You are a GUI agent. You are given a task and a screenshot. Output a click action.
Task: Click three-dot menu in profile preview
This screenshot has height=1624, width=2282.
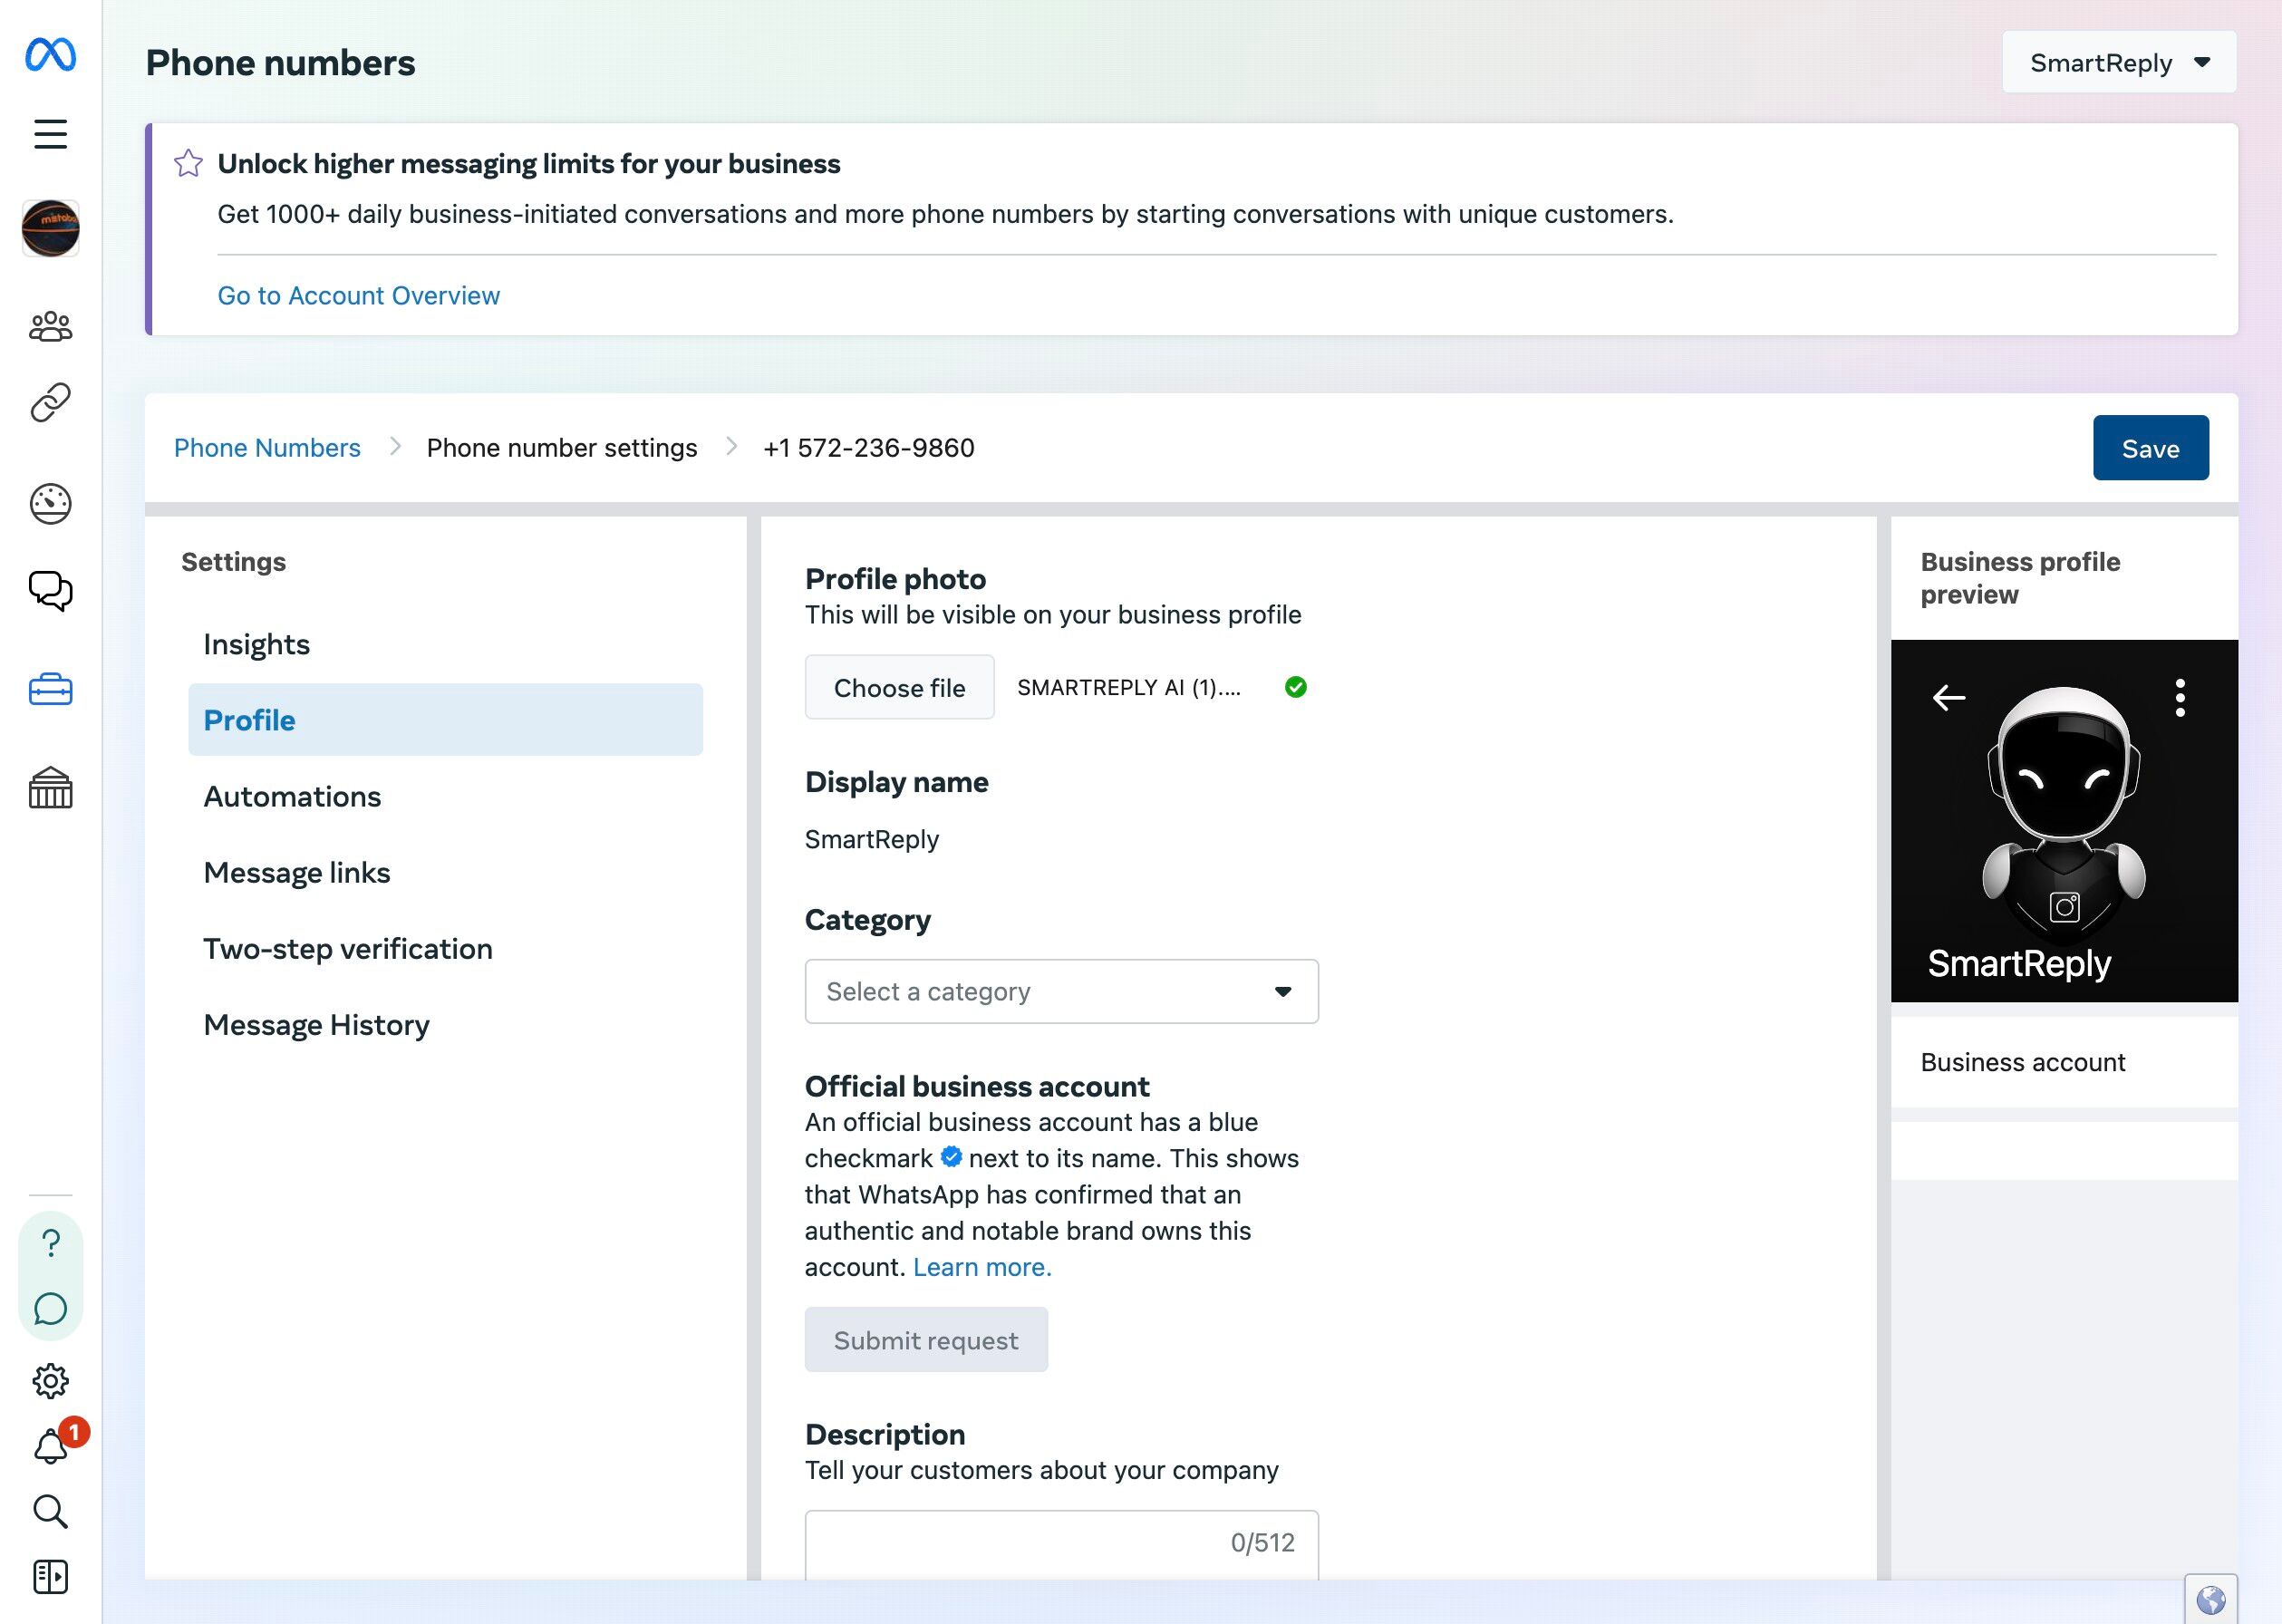[2180, 697]
